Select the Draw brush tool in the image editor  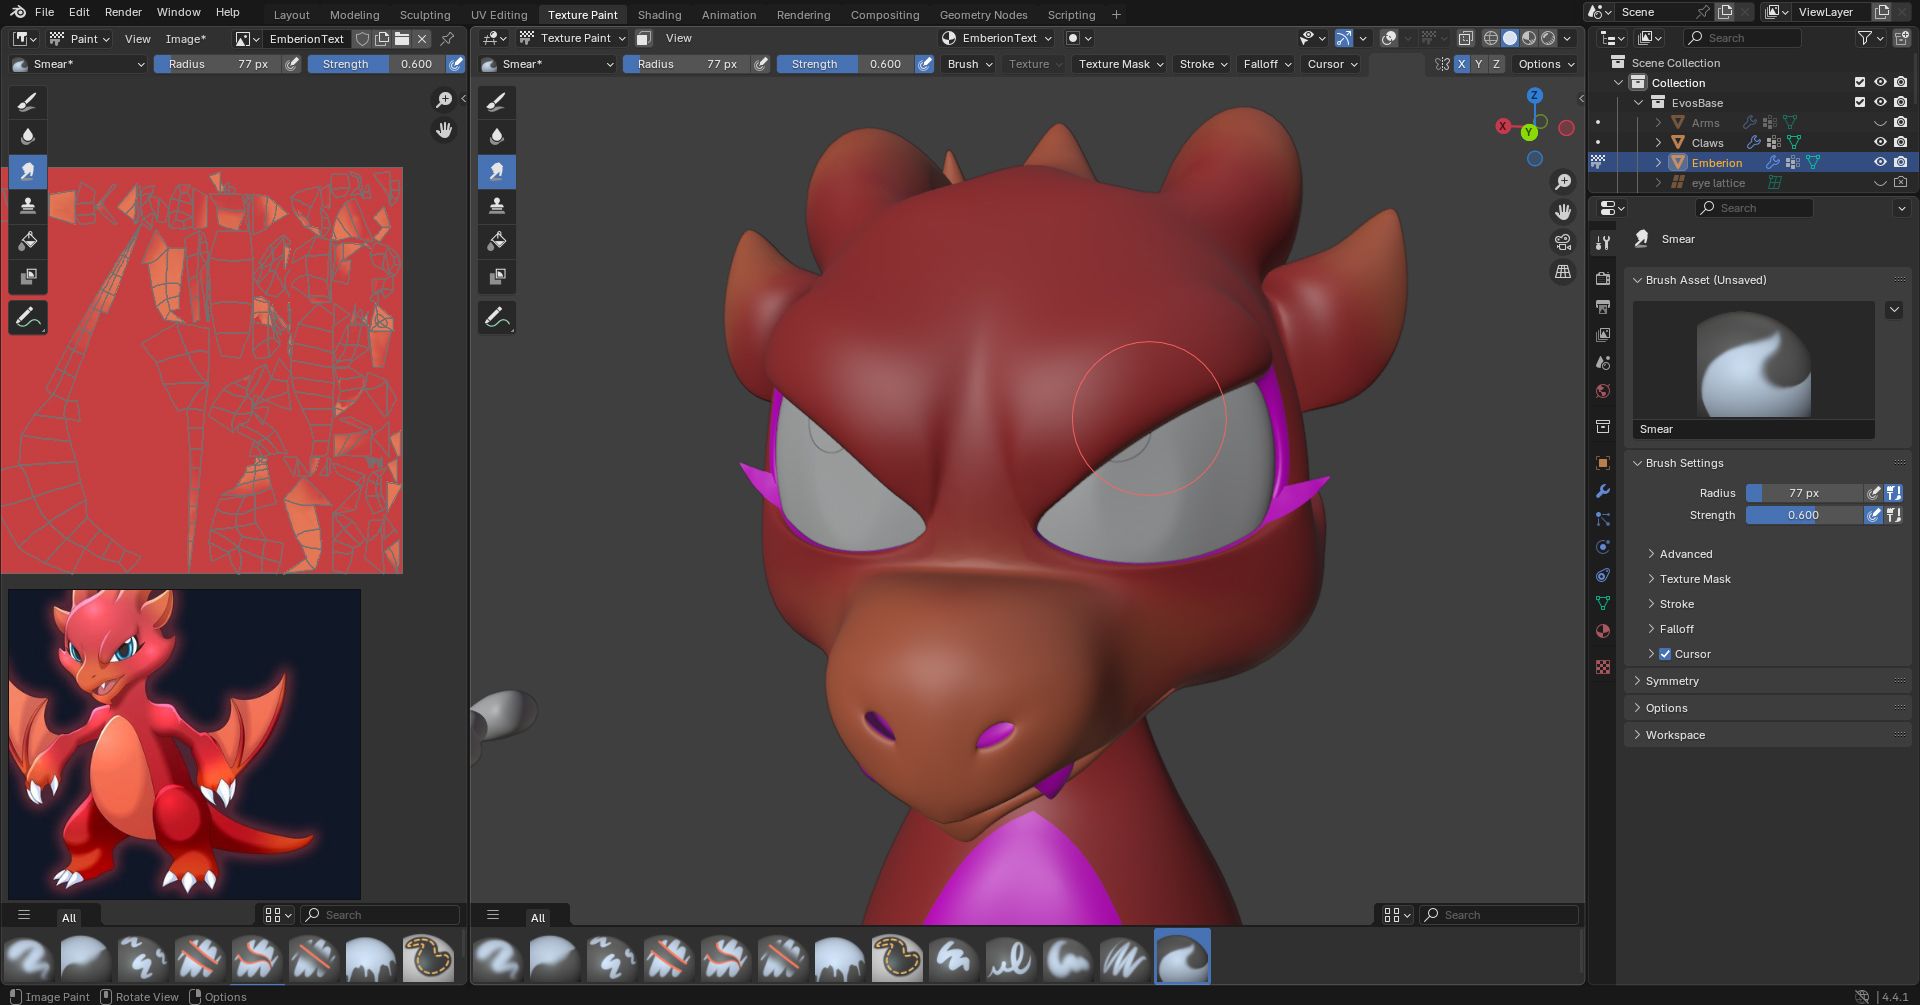(28, 102)
